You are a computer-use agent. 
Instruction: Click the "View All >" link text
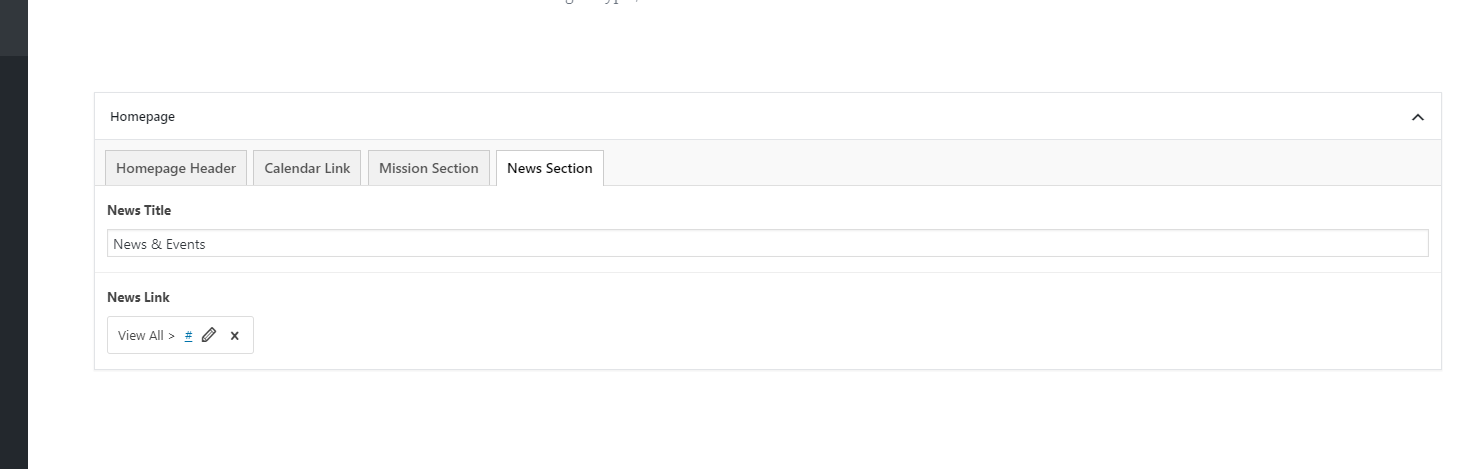coord(146,335)
